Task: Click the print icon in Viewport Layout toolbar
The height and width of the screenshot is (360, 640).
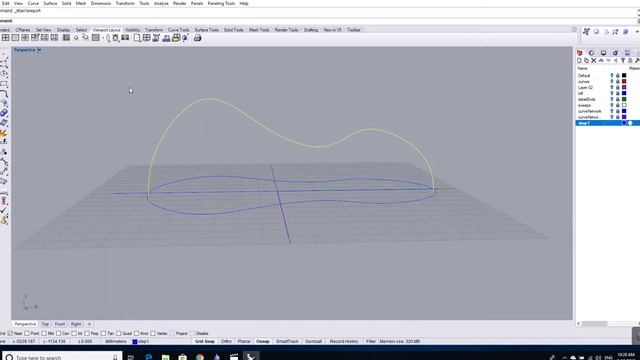Action: [198, 38]
